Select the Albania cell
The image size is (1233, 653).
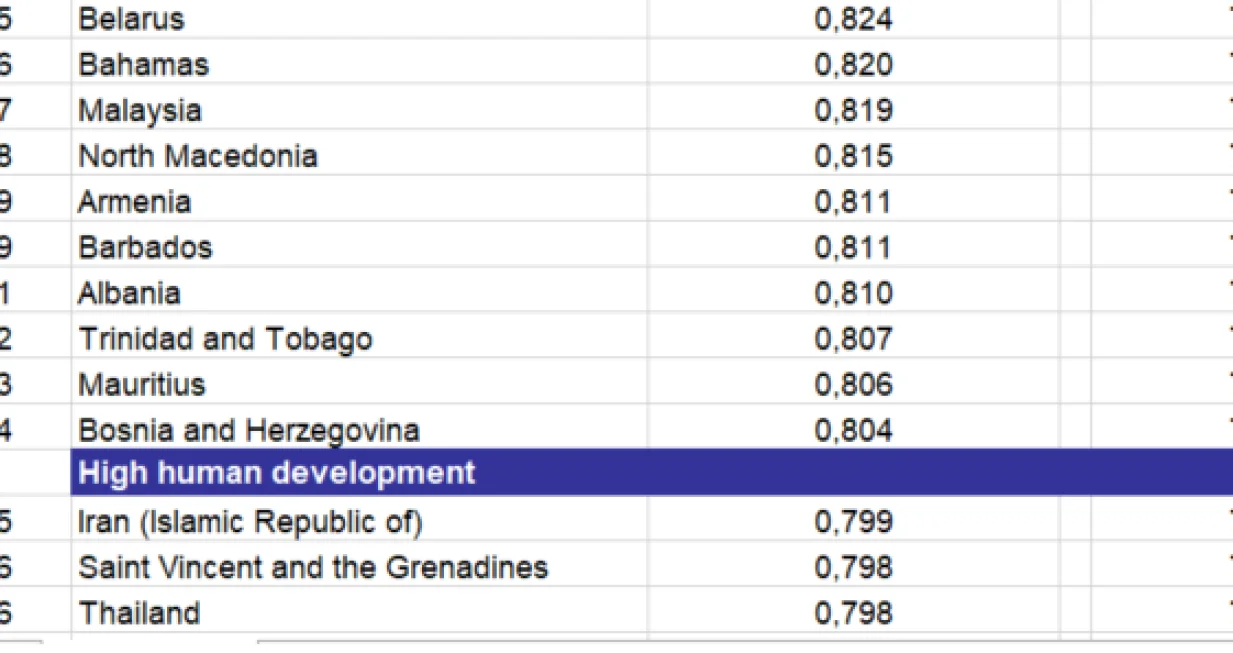click(x=130, y=293)
